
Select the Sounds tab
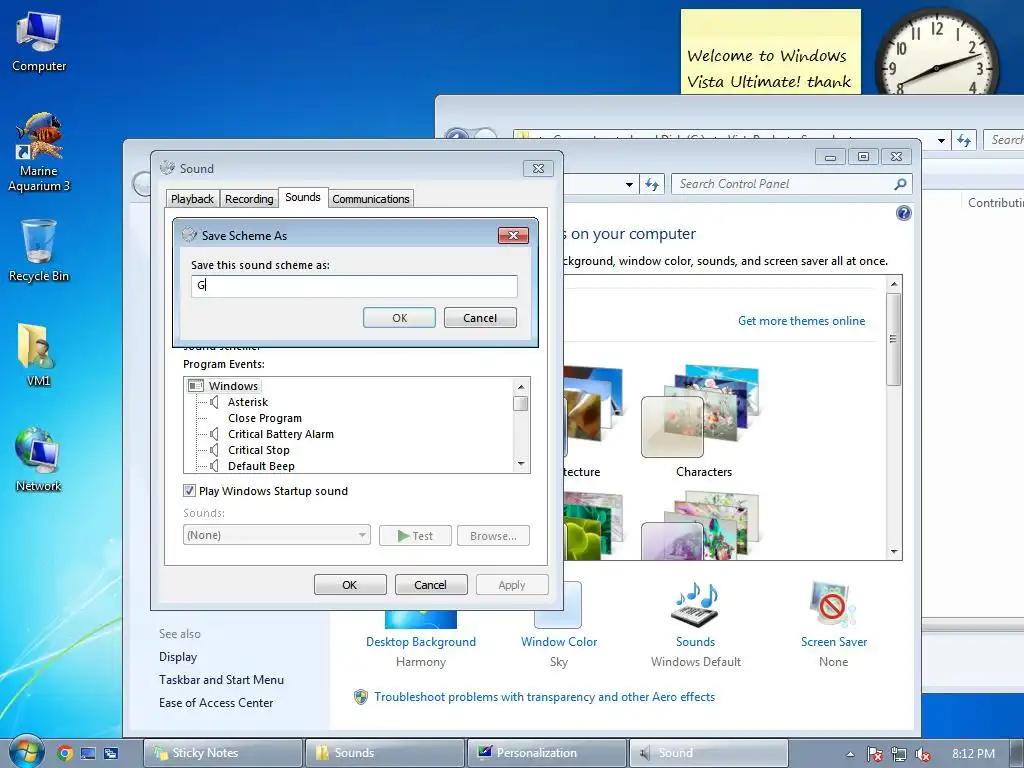point(303,197)
